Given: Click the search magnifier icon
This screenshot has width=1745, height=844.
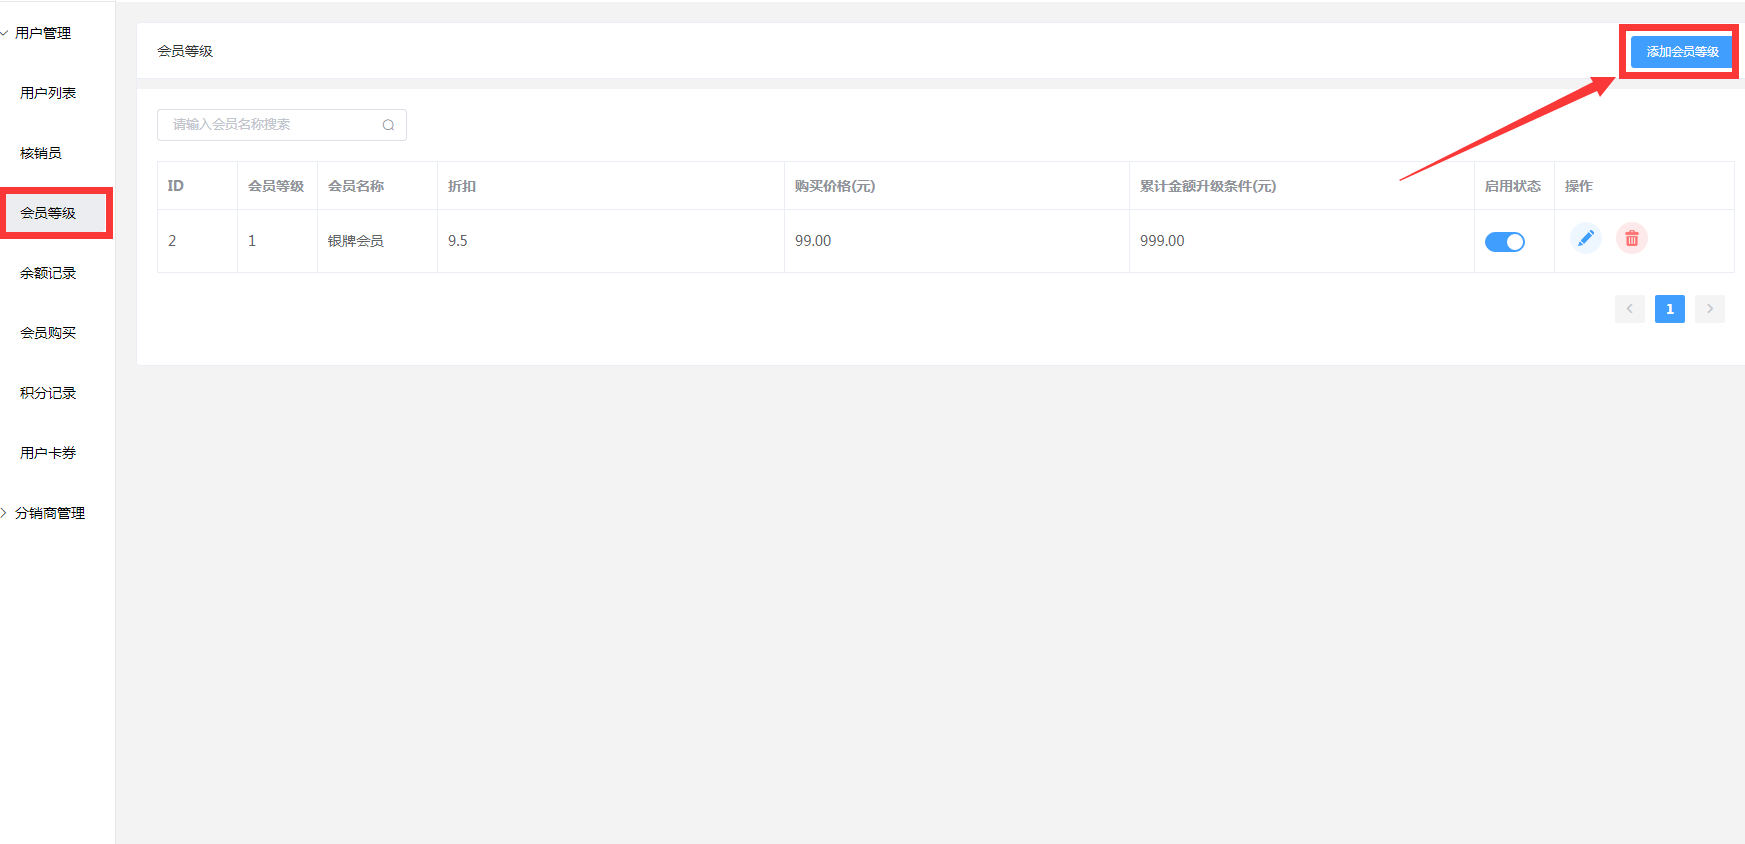Looking at the screenshot, I should (x=388, y=125).
